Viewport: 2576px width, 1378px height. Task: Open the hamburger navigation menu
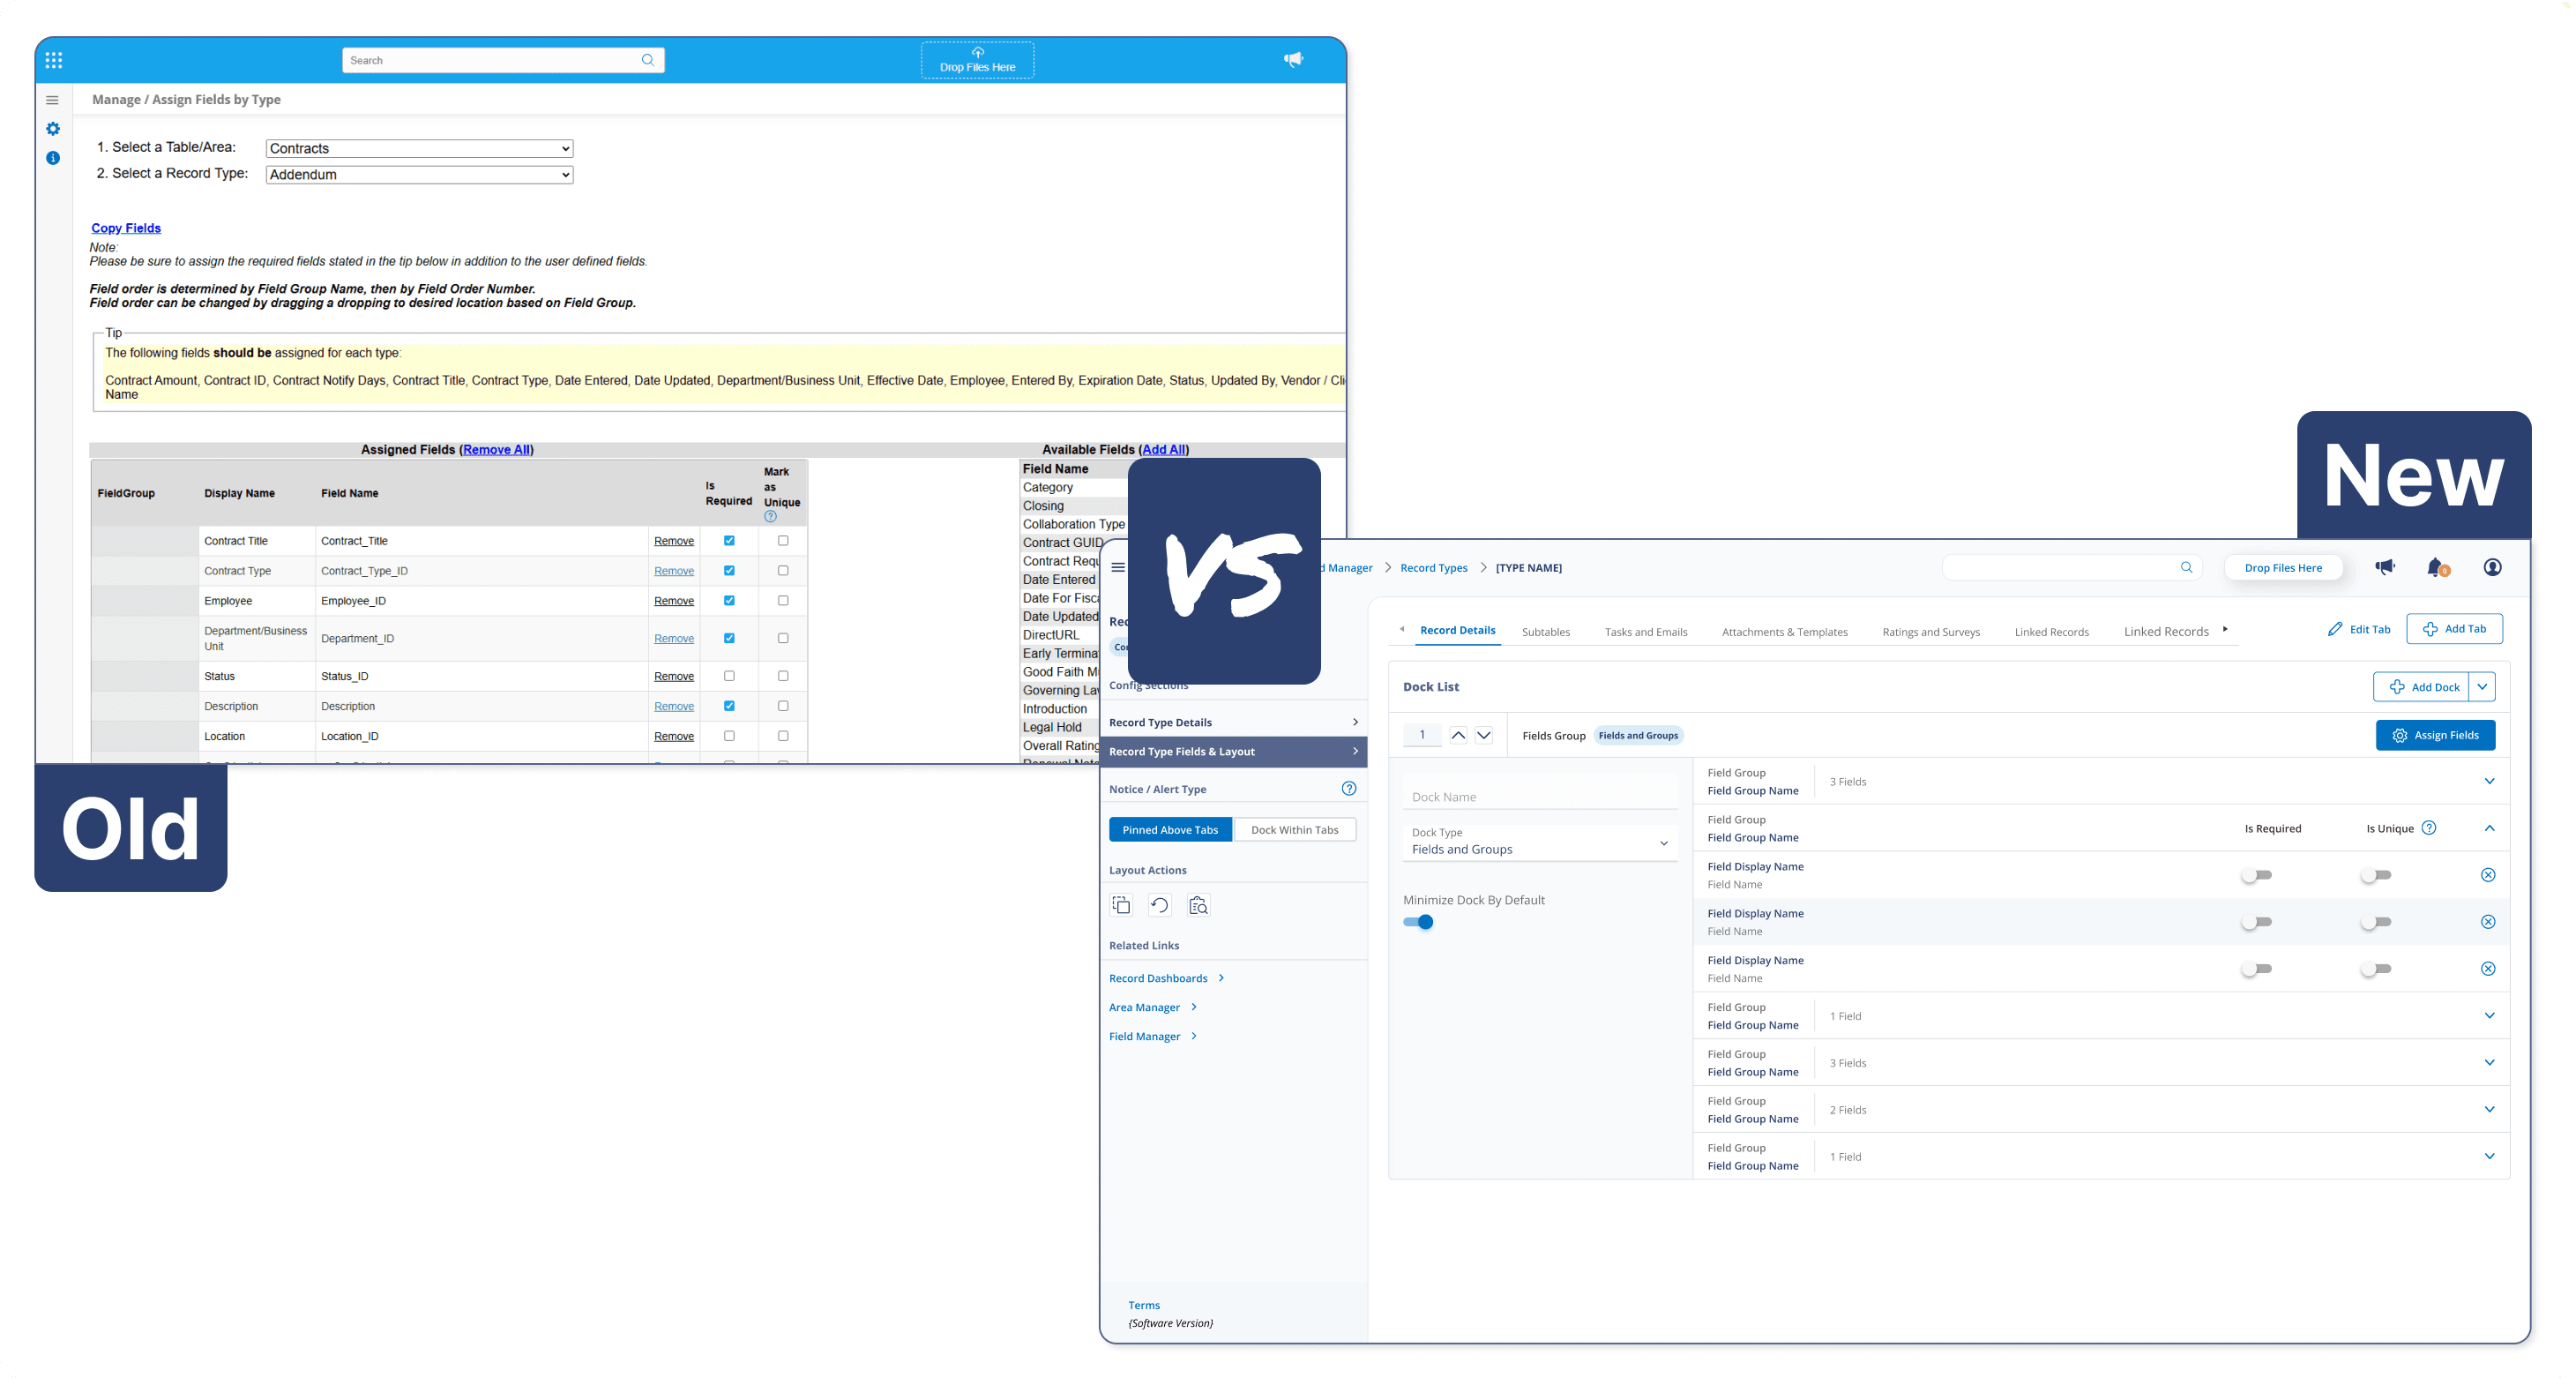pyautogui.click(x=1117, y=566)
